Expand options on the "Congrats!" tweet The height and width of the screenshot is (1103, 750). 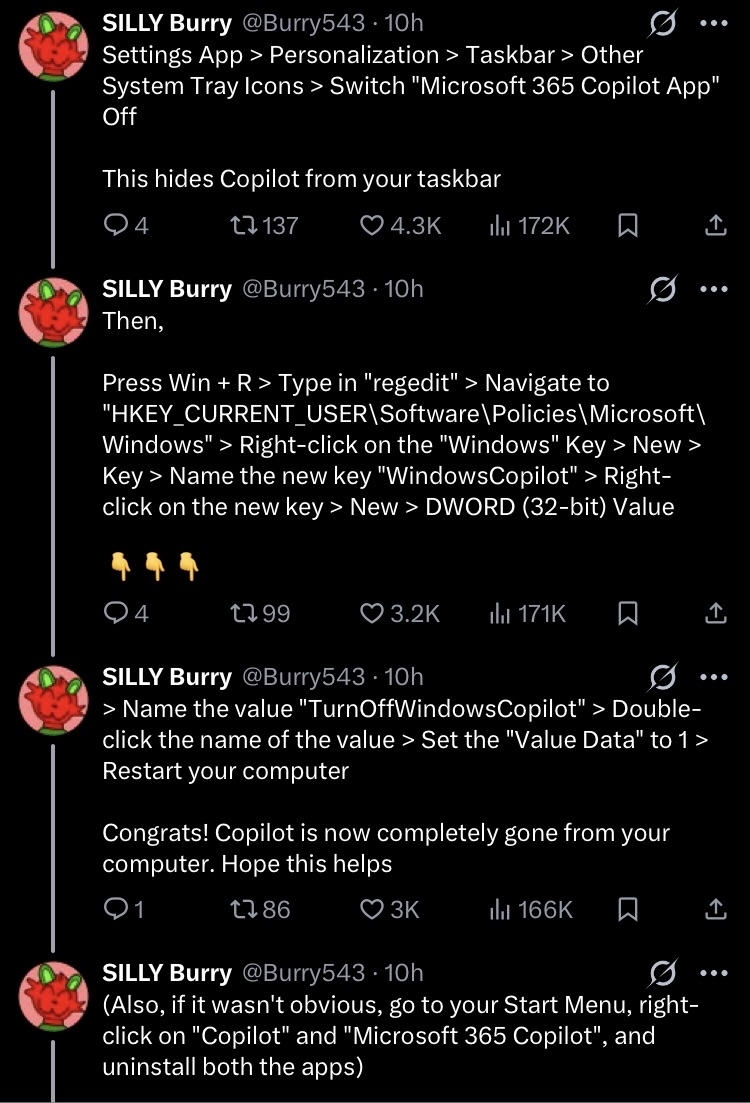(x=714, y=677)
